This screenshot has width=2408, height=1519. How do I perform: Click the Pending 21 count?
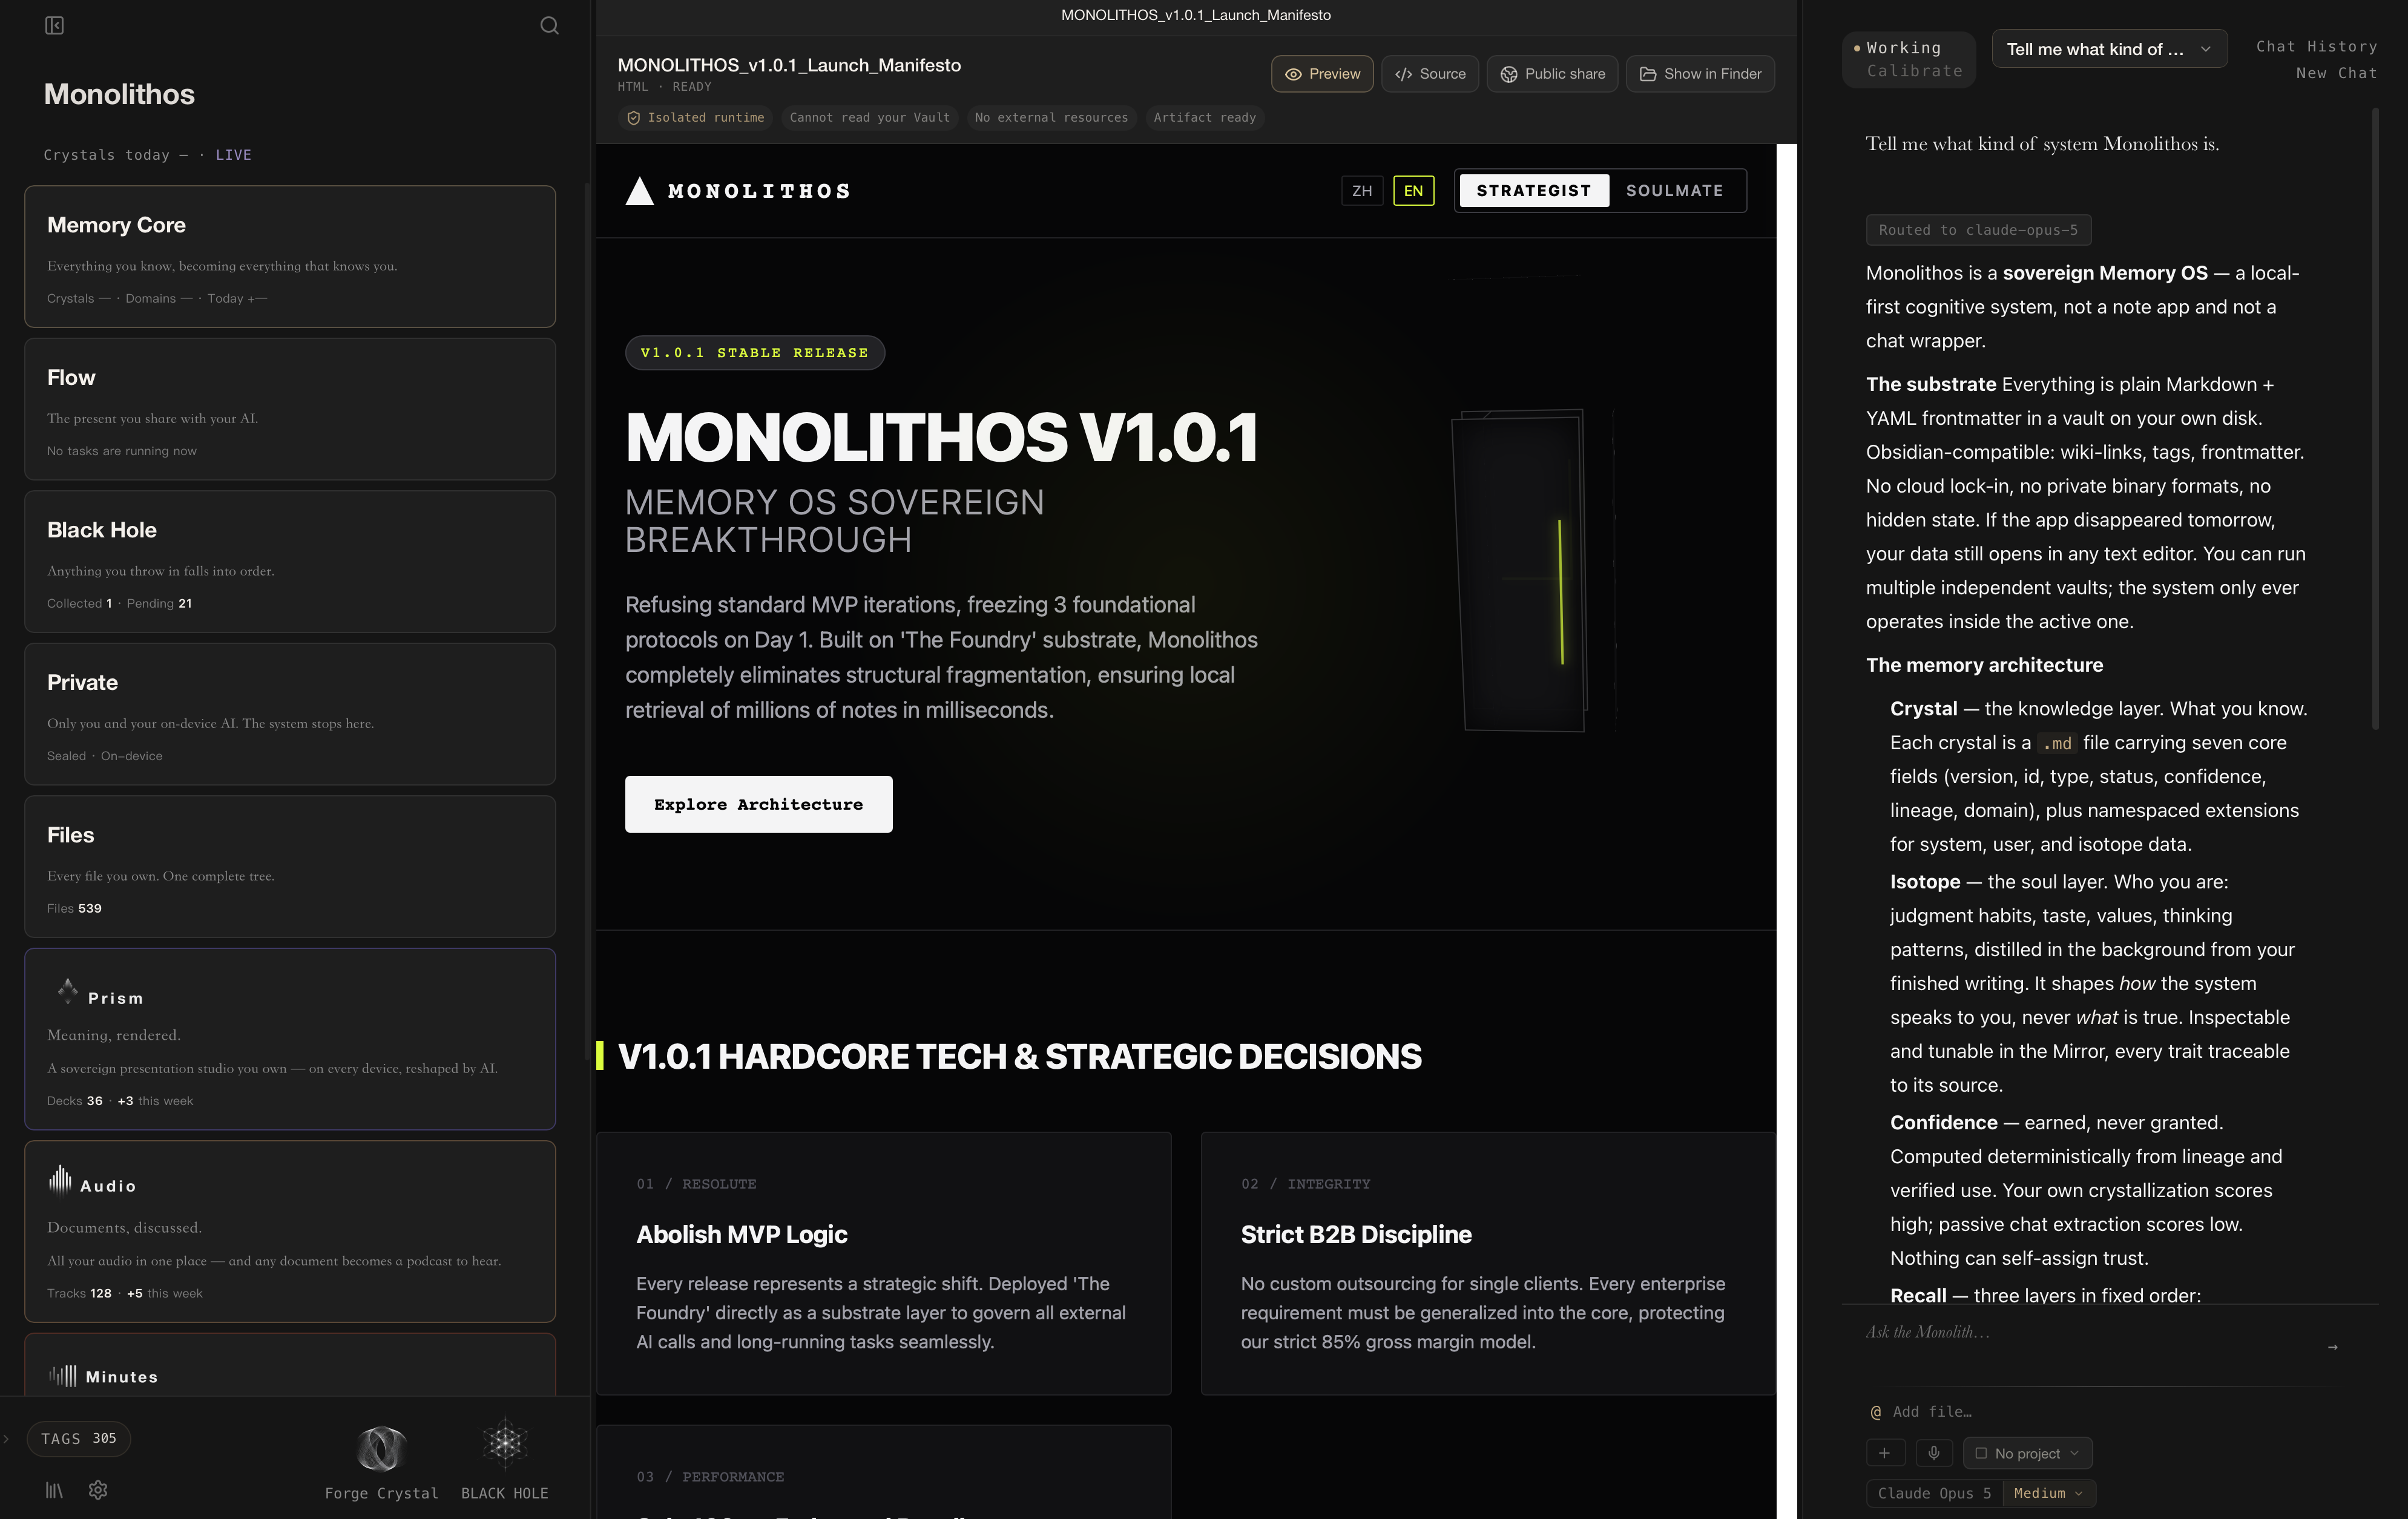pyautogui.click(x=159, y=603)
